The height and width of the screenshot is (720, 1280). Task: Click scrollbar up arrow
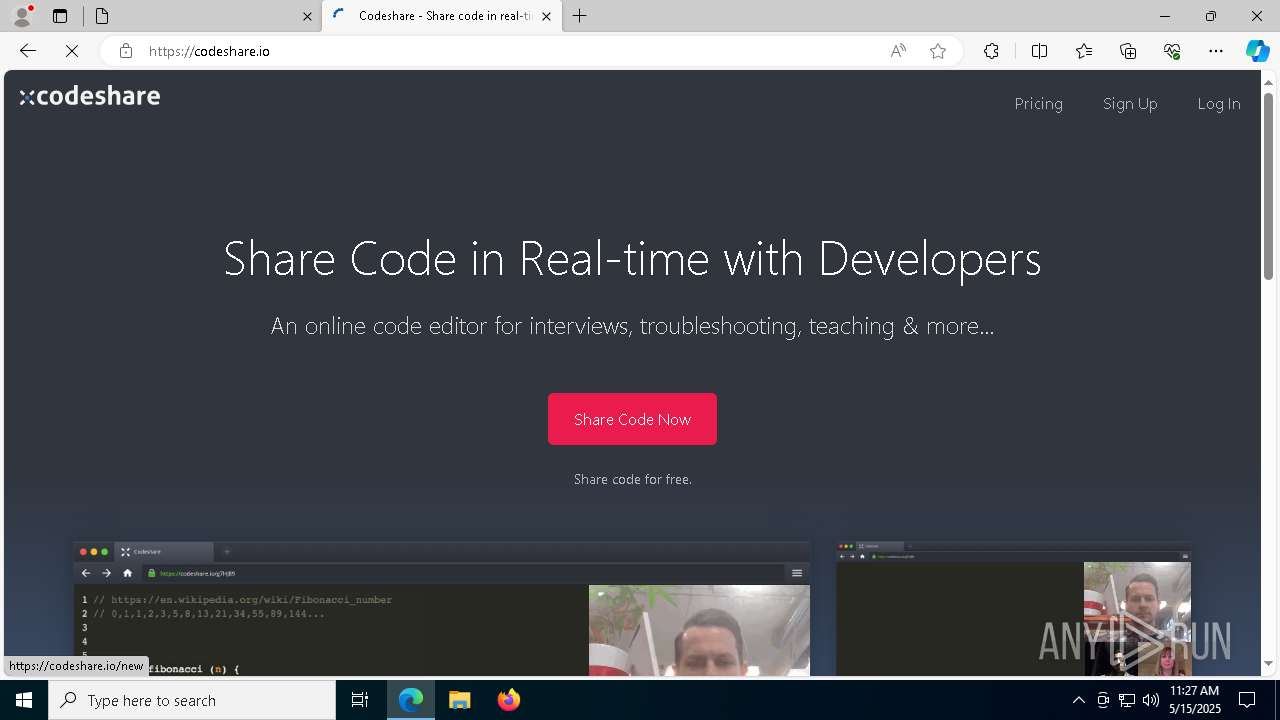coord(1268,82)
